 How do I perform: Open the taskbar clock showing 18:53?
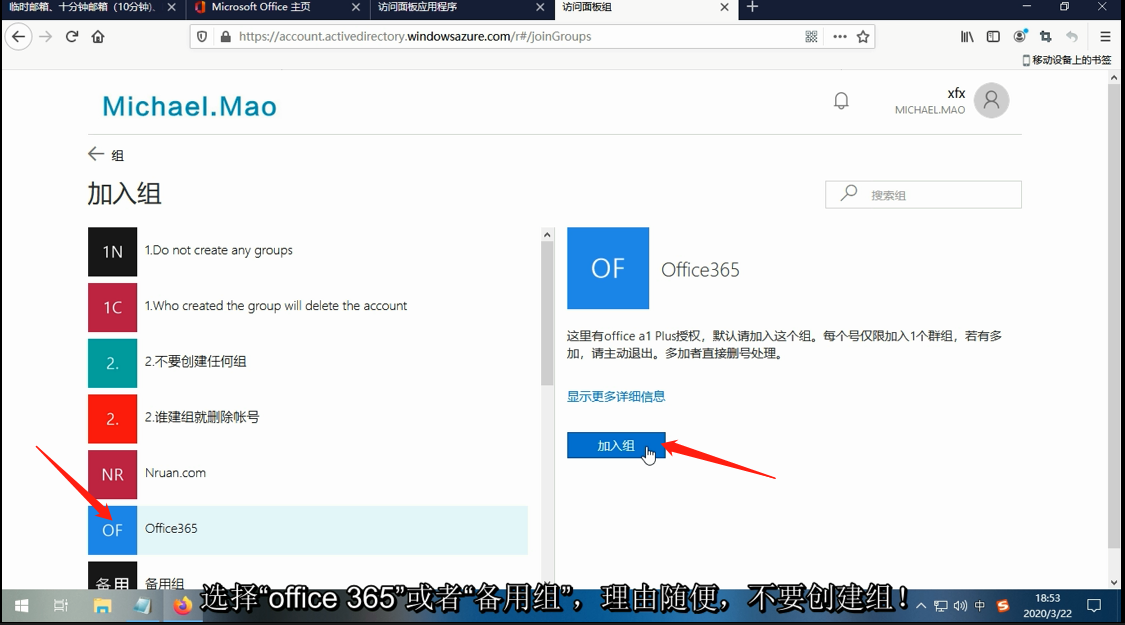1048,606
